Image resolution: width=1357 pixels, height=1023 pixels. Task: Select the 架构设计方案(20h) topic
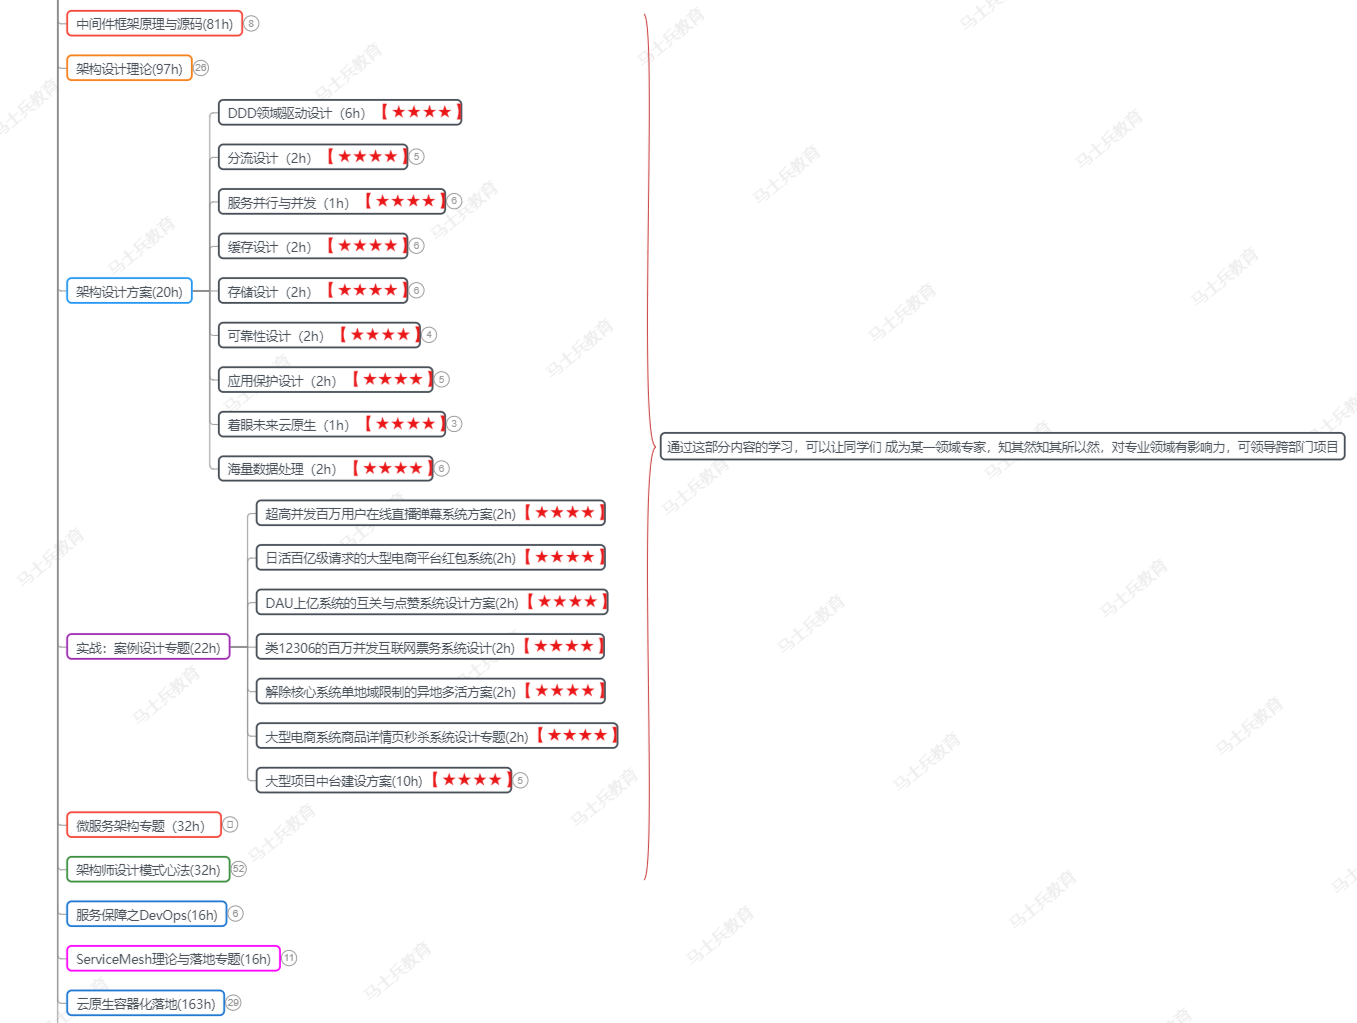pyautogui.click(x=129, y=290)
